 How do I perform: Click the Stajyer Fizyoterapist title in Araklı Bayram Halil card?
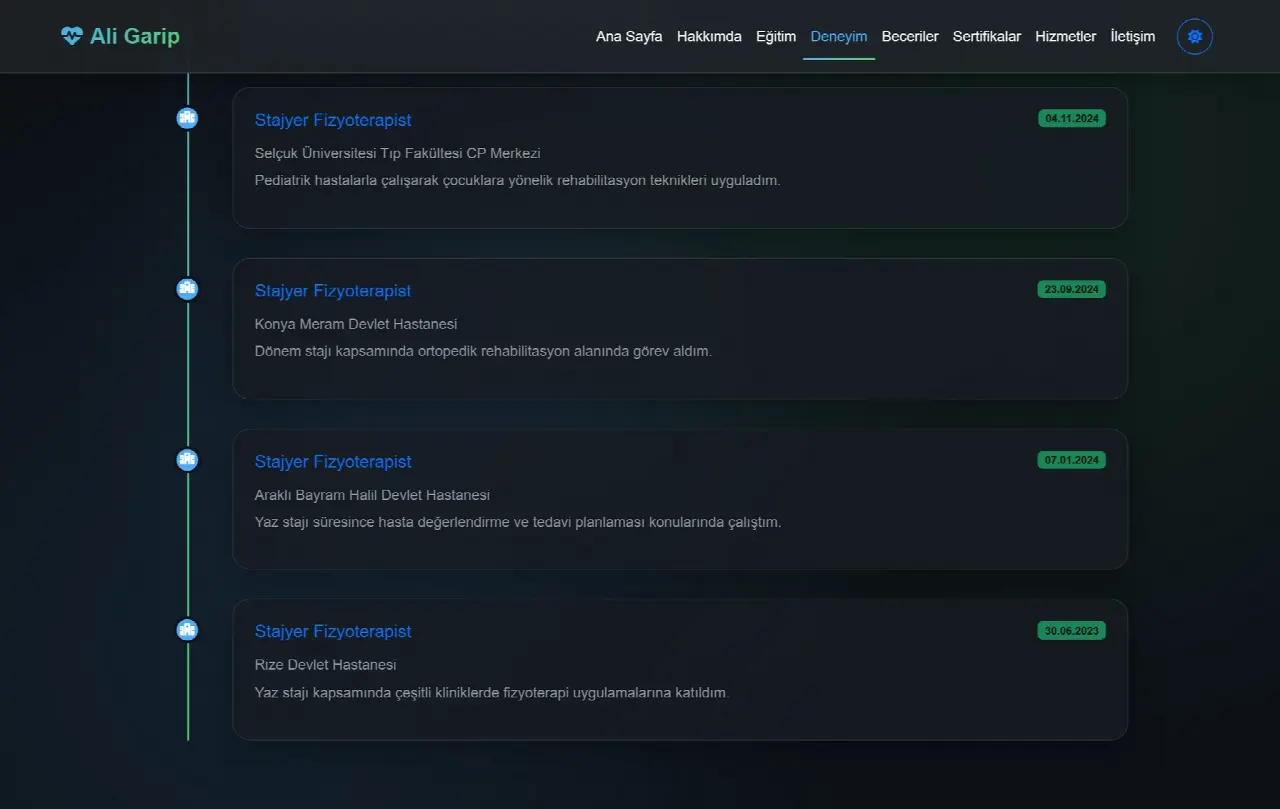pyautogui.click(x=333, y=462)
